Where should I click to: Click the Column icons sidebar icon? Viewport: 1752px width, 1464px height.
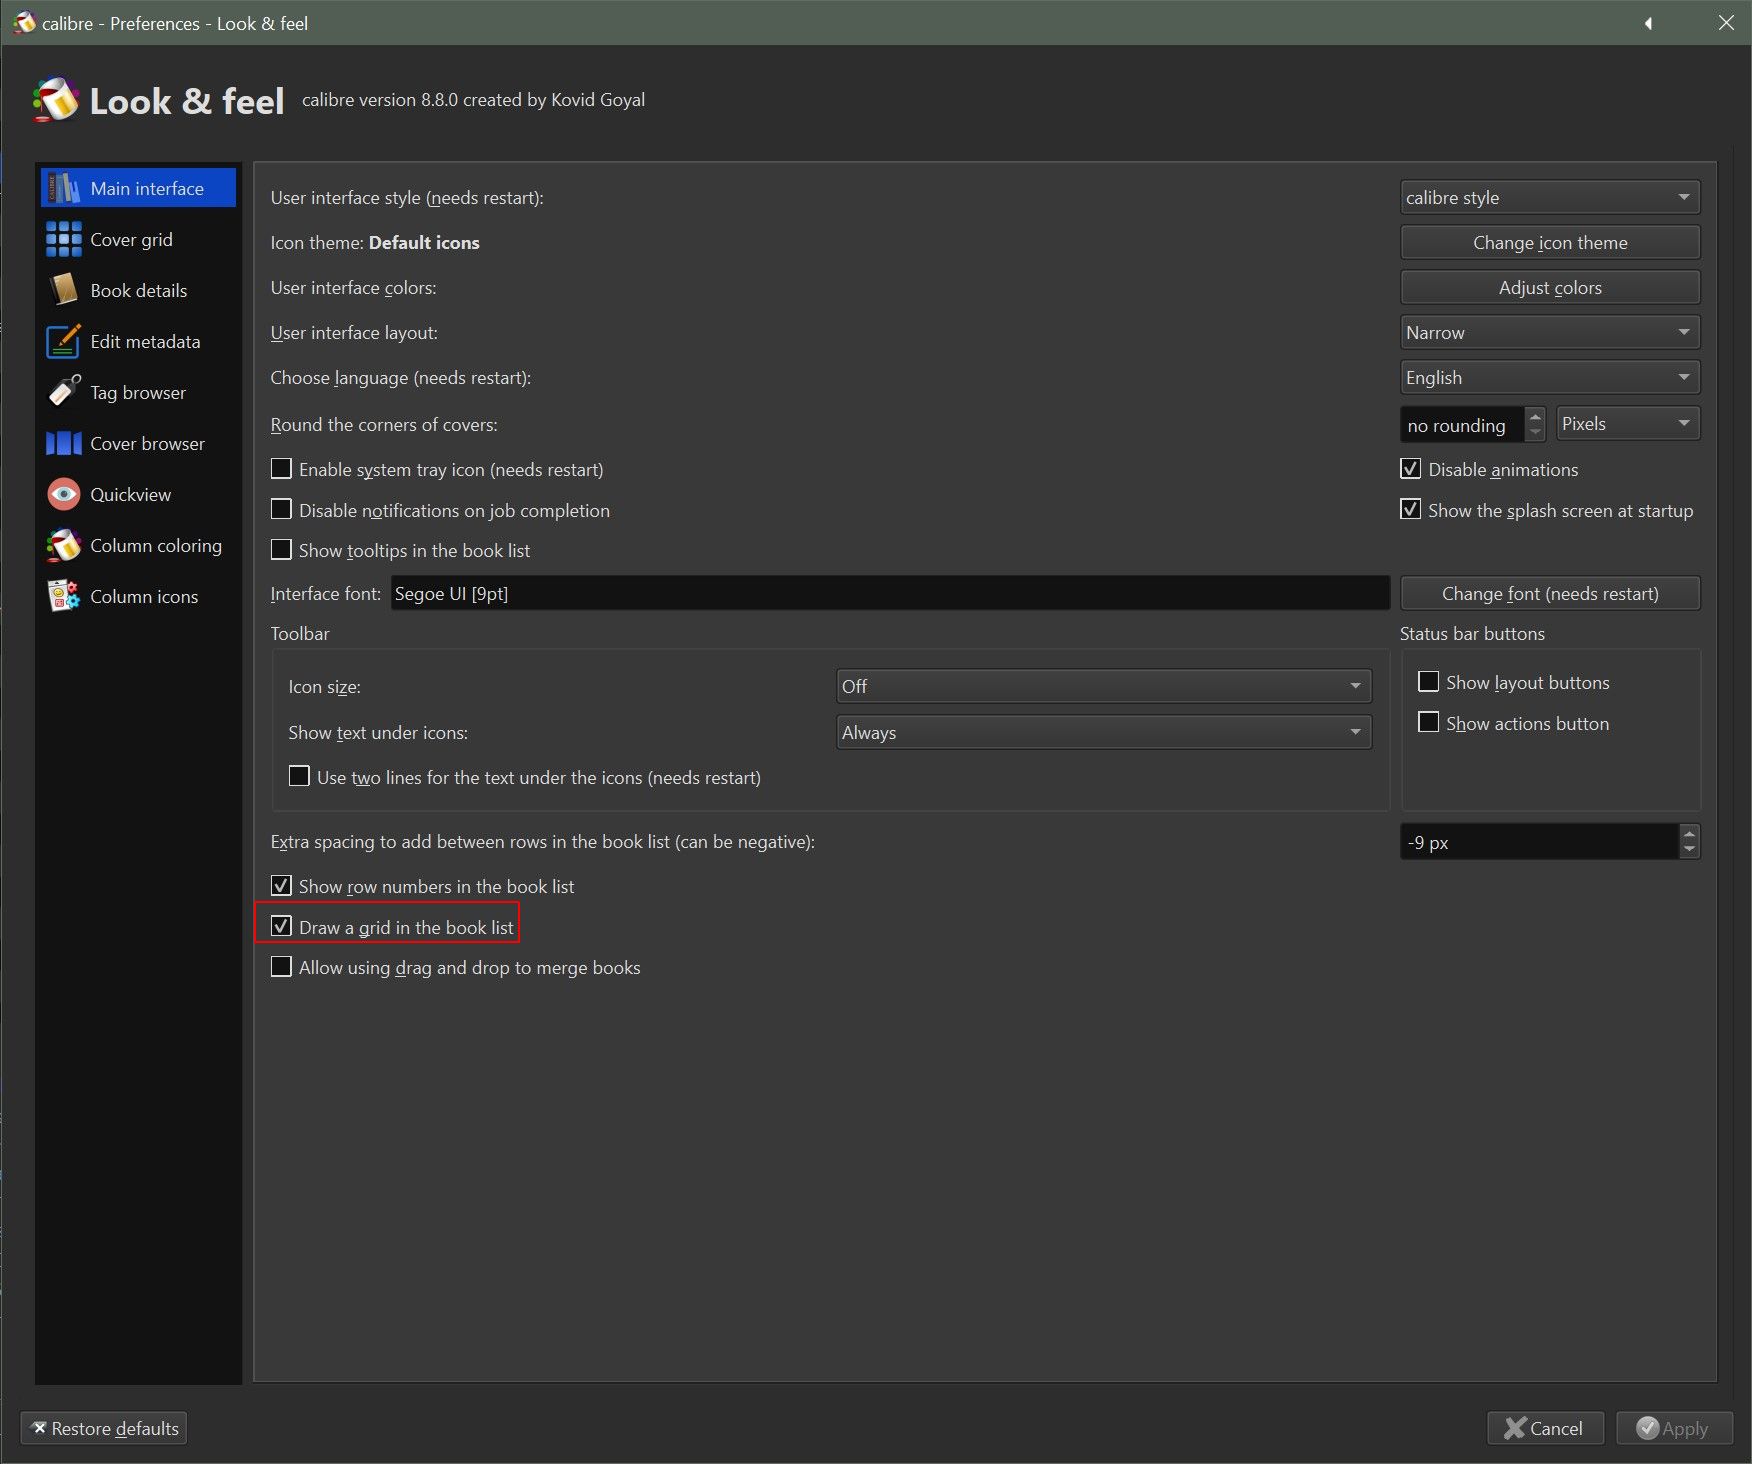(x=64, y=596)
